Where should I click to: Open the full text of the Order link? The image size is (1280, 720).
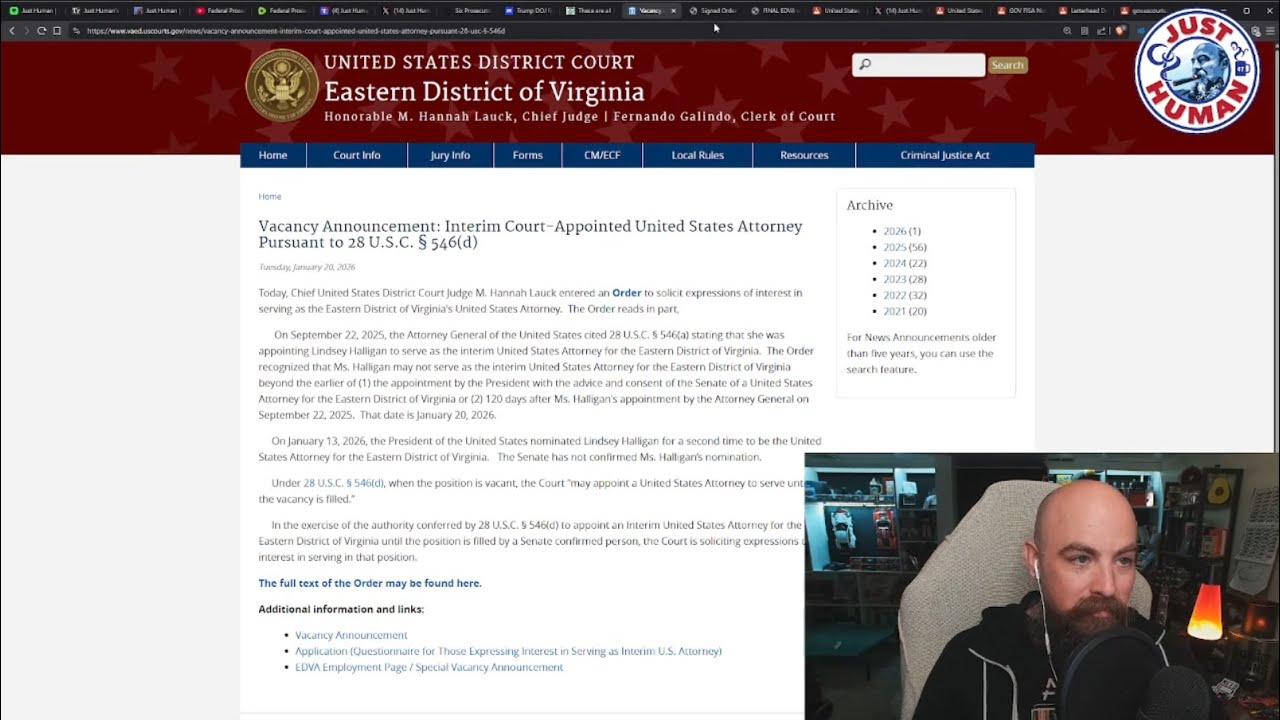[x=370, y=583]
